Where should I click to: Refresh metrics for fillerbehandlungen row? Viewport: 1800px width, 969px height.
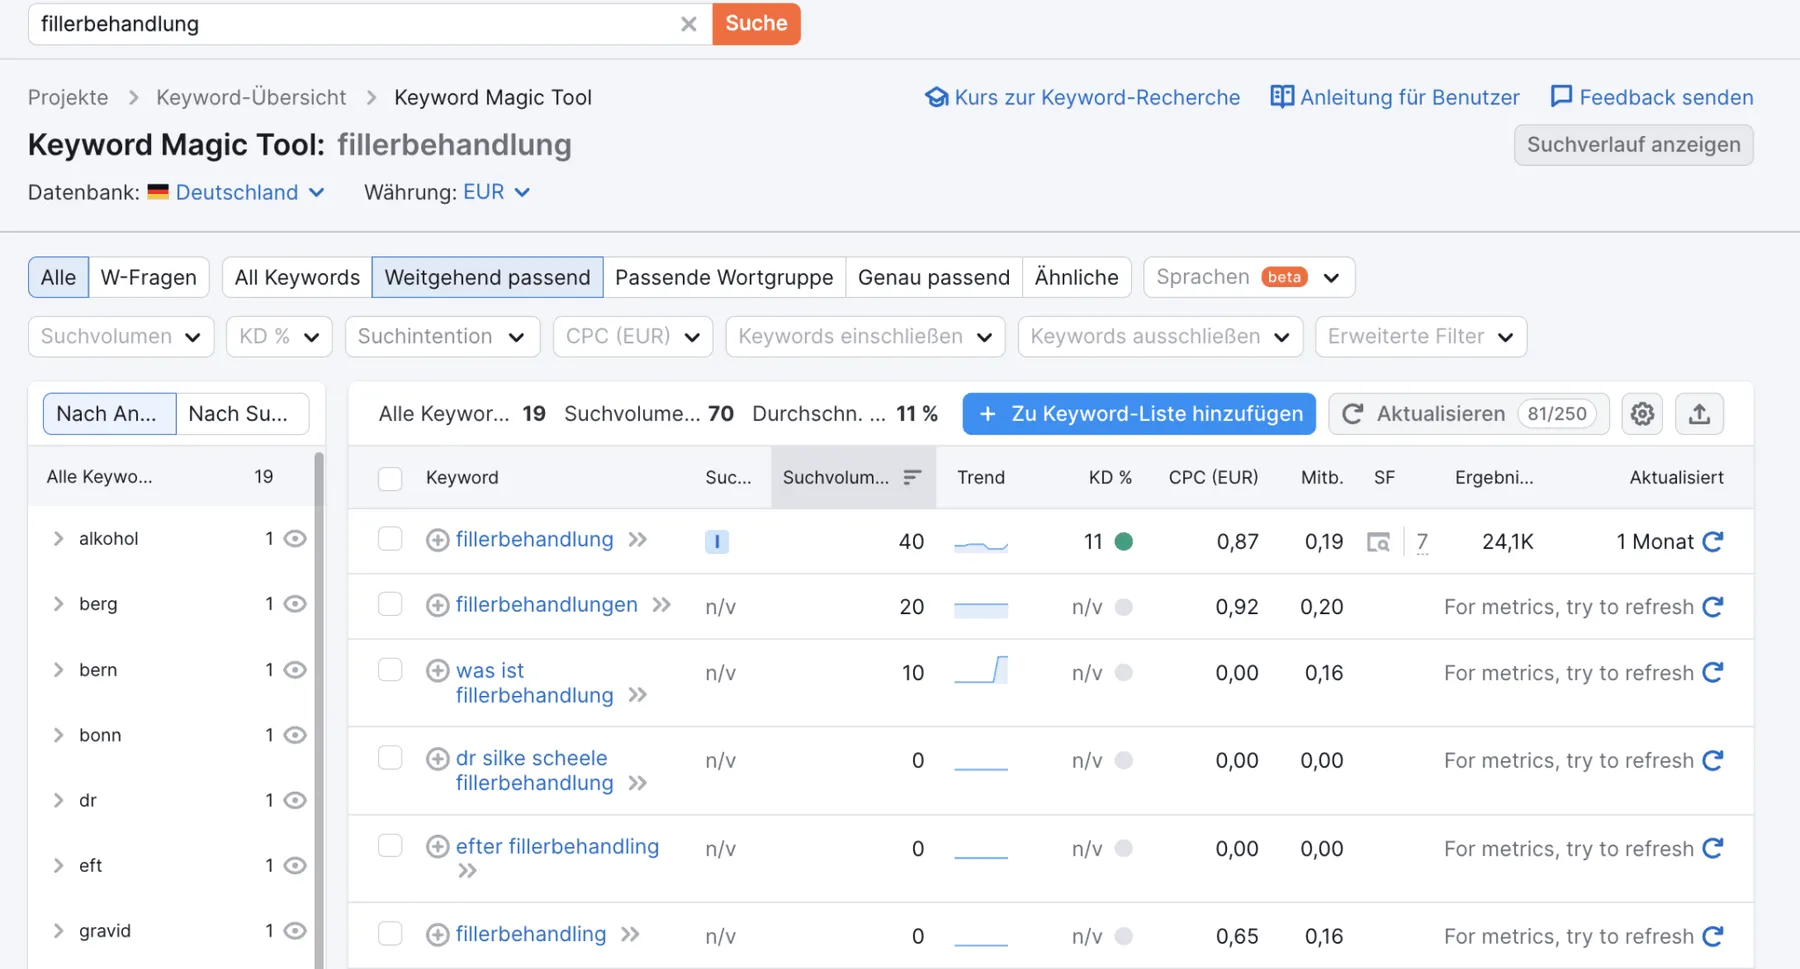tap(1713, 607)
